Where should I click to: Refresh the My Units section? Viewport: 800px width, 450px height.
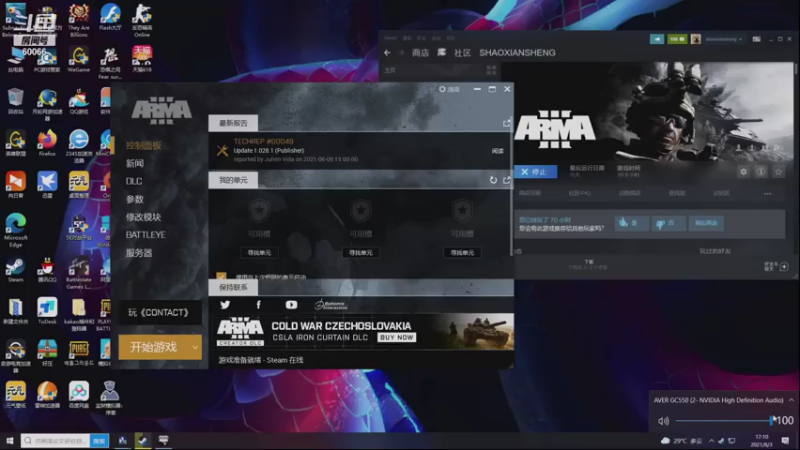pyautogui.click(x=493, y=180)
